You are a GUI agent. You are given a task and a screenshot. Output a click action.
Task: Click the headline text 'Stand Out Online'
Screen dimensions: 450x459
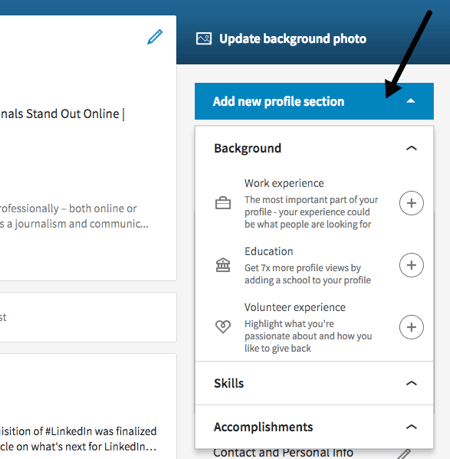(x=72, y=114)
